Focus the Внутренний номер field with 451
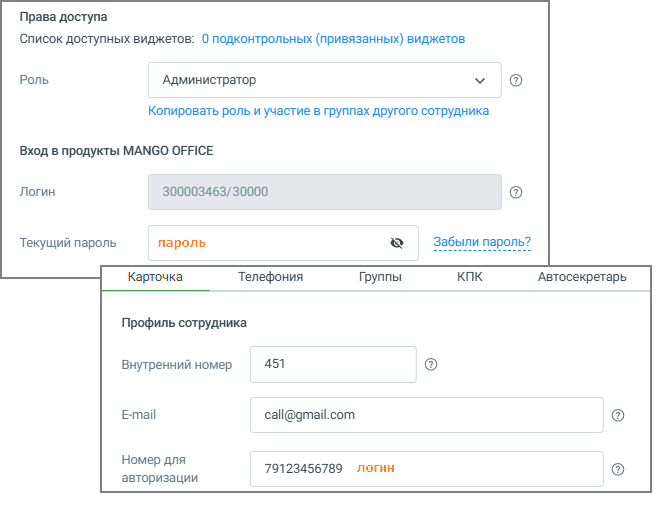Screen dimensions: 661x506 (333, 364)
